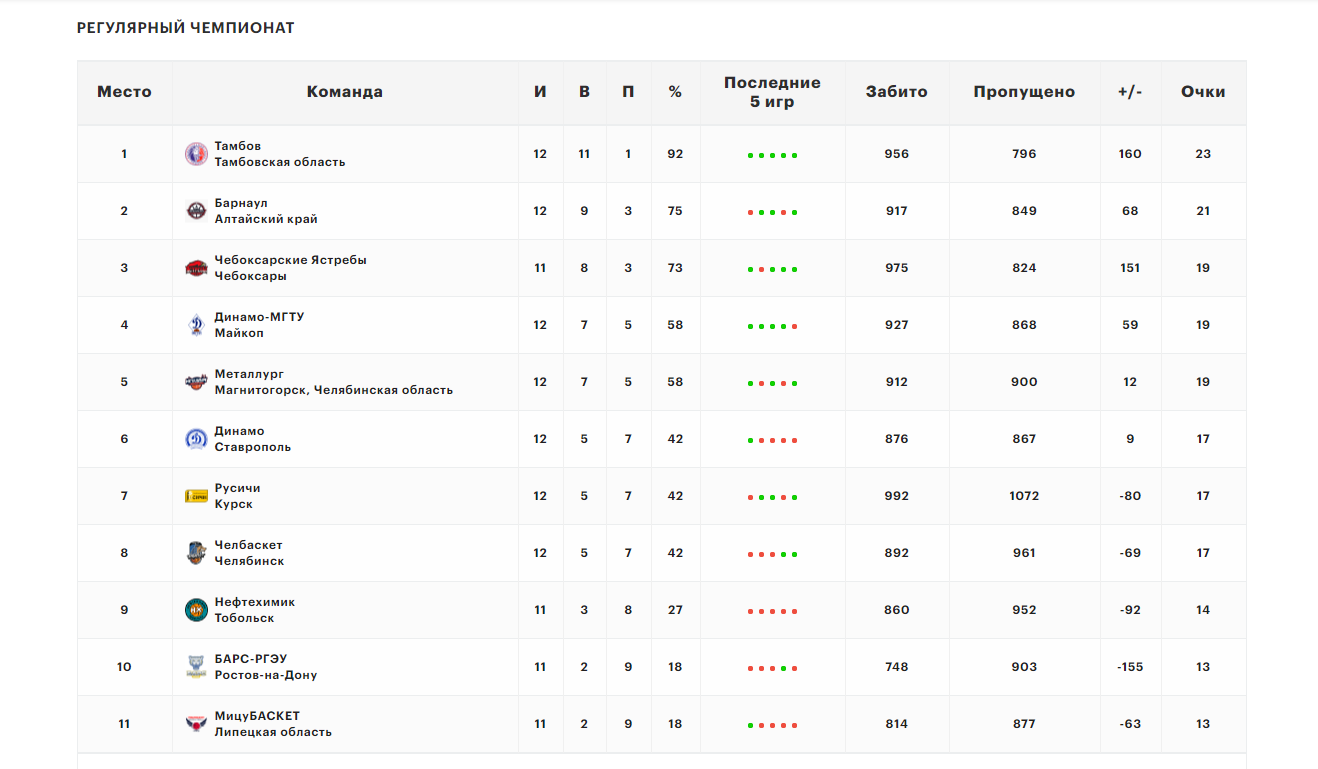Click the РЕГУЛЯРНЫЙ ЧЕМПИОНАТ heading
This screenshot has height=769, width=1318.
(186, 28)
